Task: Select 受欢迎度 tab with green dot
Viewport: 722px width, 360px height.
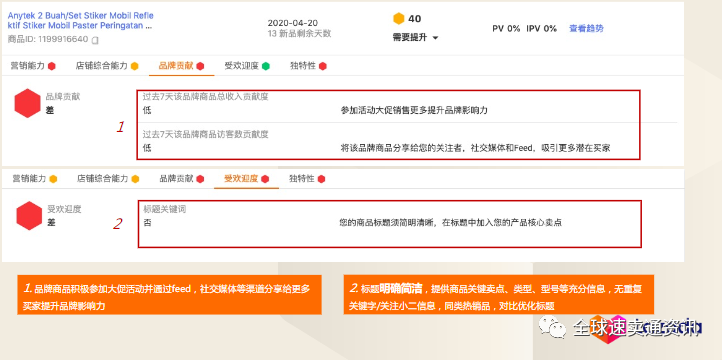Action: point(247,66)
